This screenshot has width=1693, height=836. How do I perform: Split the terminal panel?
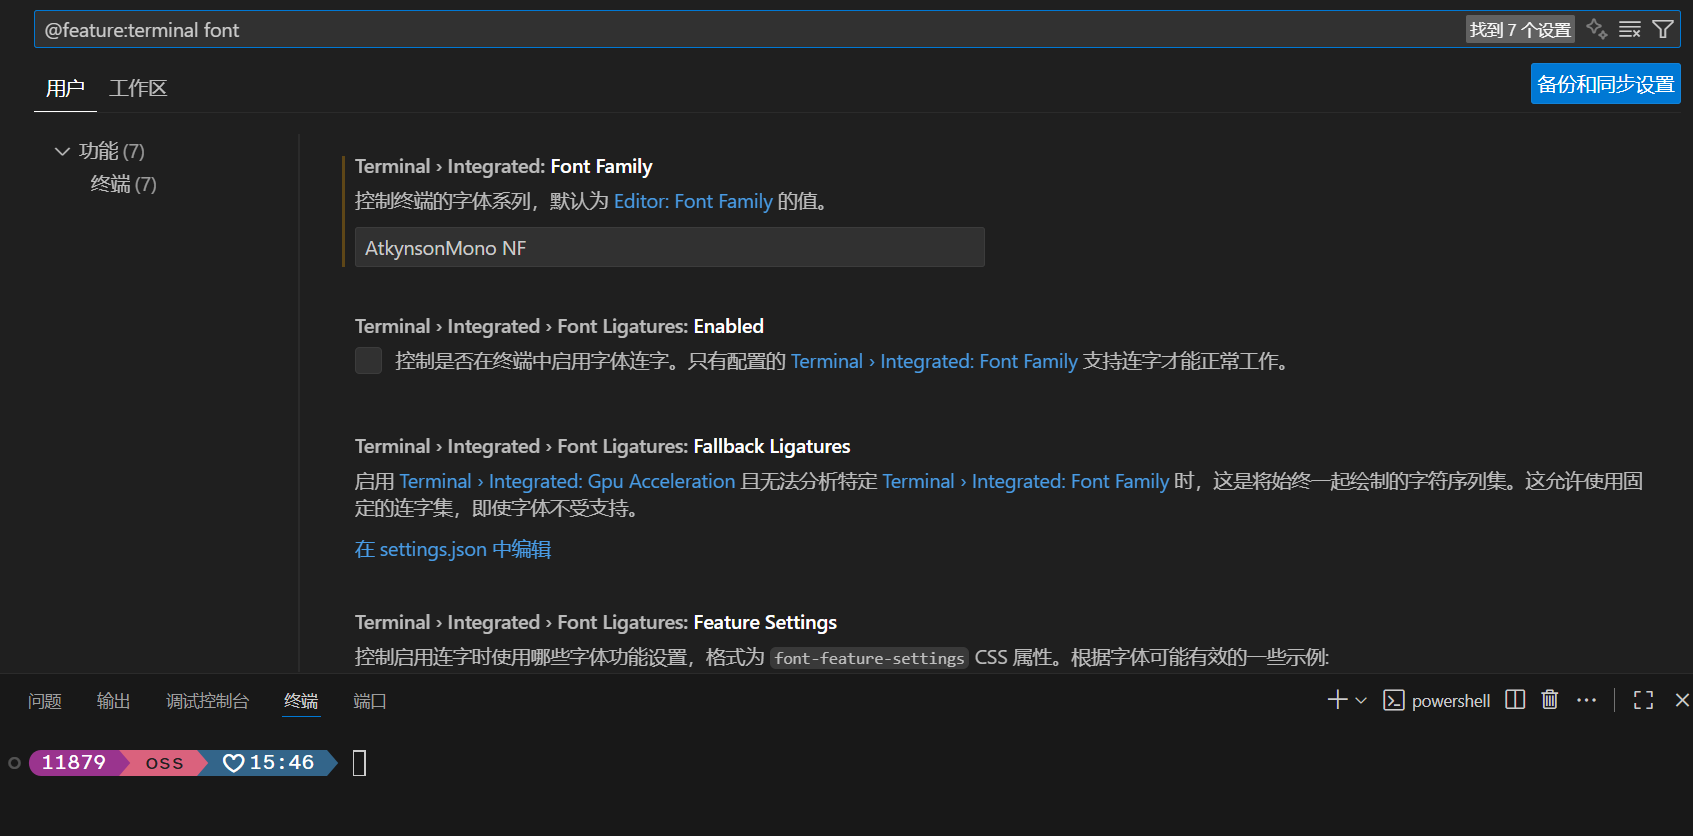1515,700
